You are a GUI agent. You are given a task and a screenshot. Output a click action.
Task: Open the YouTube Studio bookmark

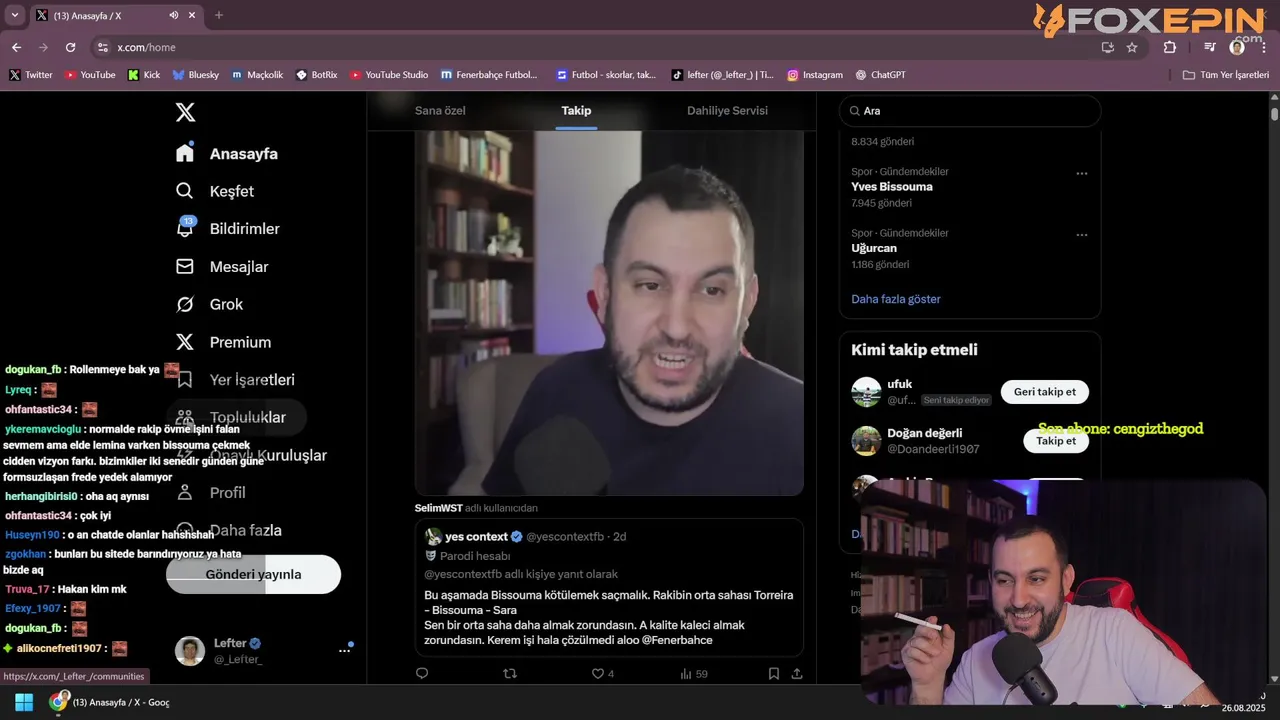pos(390,75)
